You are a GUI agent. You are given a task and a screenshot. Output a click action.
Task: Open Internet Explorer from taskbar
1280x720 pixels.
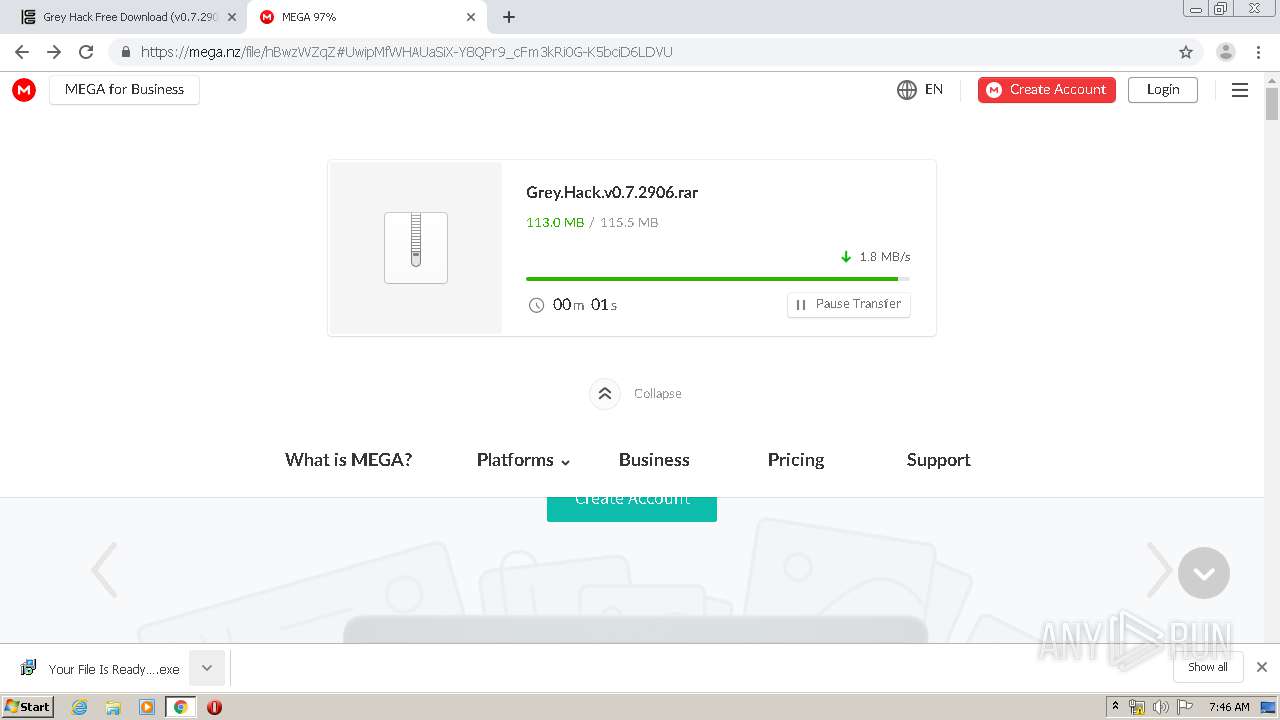coord(80,707)
